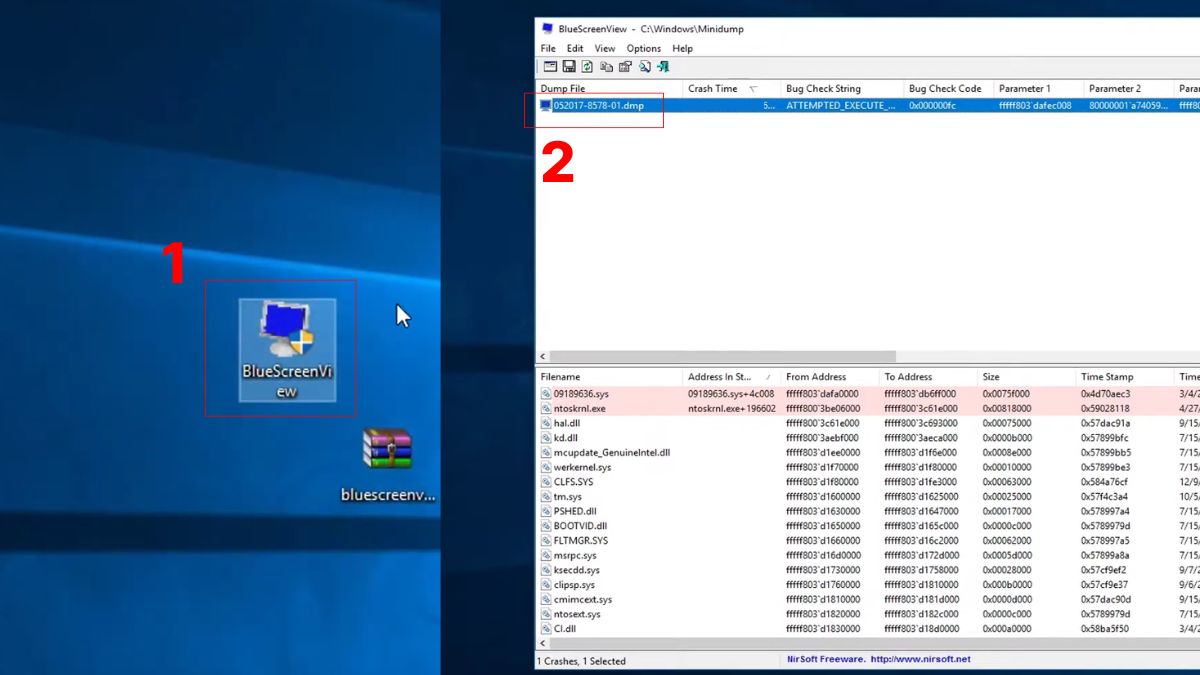The image size is (1200, 675).
Task: Click the ntoskrnl.exe file row icon
Action: pos(546,409)
